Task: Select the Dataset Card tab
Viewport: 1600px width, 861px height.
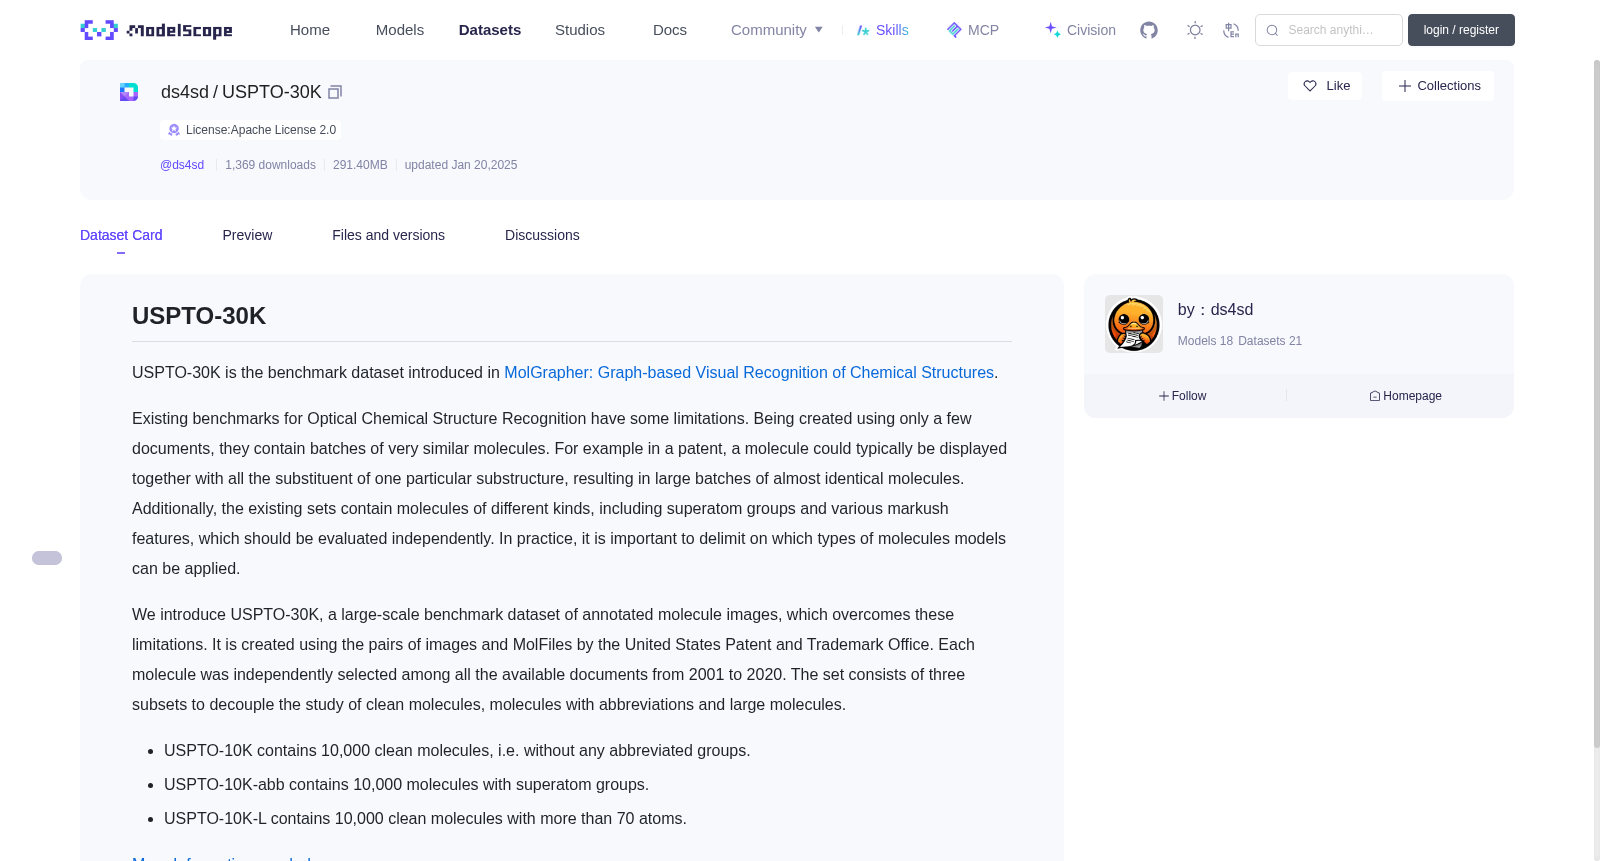Action: 121,235
